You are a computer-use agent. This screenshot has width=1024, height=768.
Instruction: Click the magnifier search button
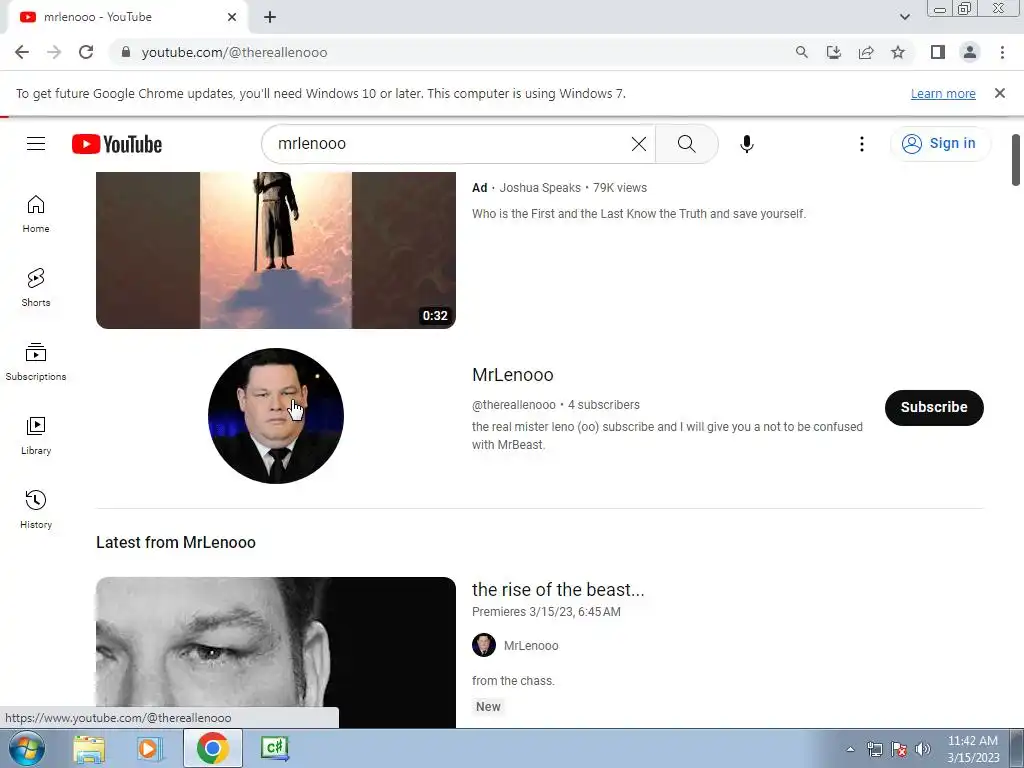tap(686, 144)
